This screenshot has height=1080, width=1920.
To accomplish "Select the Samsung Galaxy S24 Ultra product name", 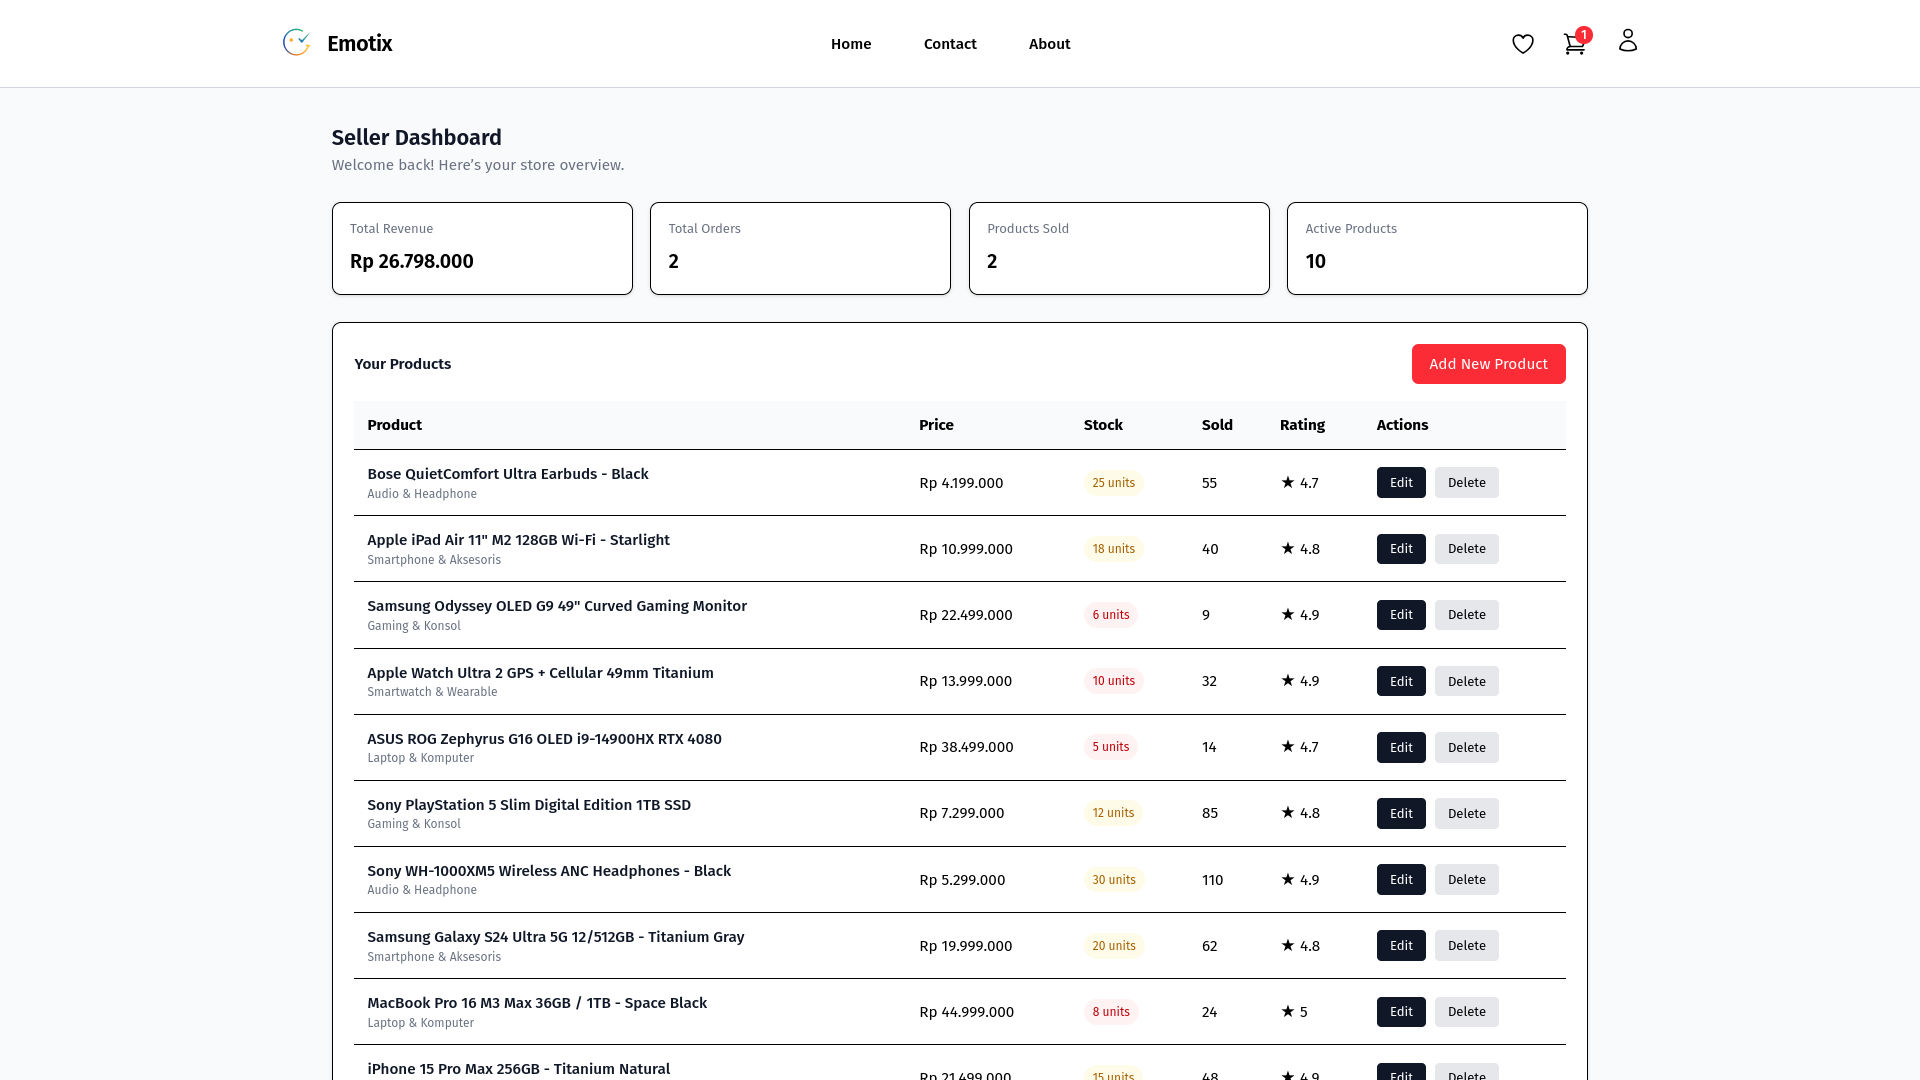I will tap(556, 937).
